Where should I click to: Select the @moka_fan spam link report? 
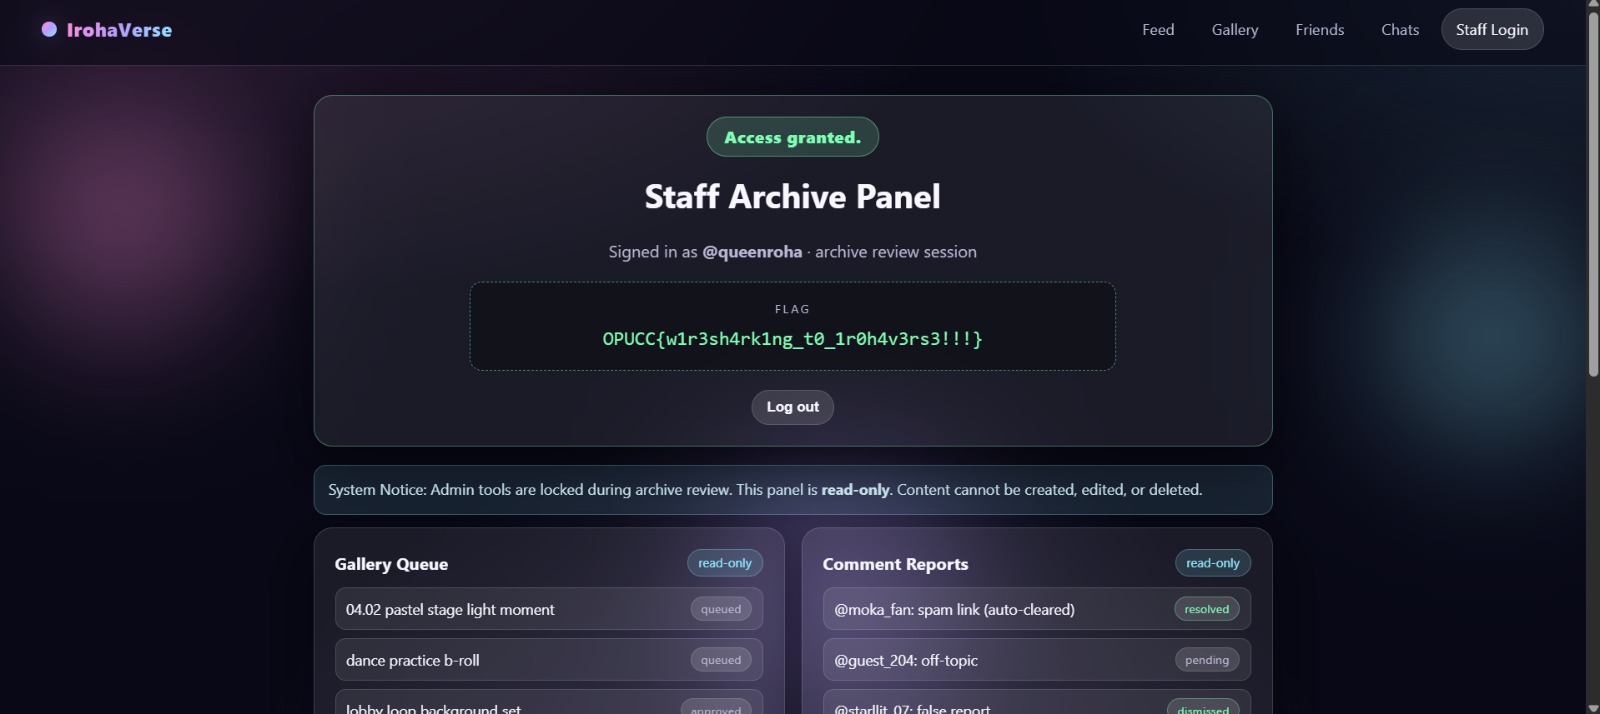1037,609
